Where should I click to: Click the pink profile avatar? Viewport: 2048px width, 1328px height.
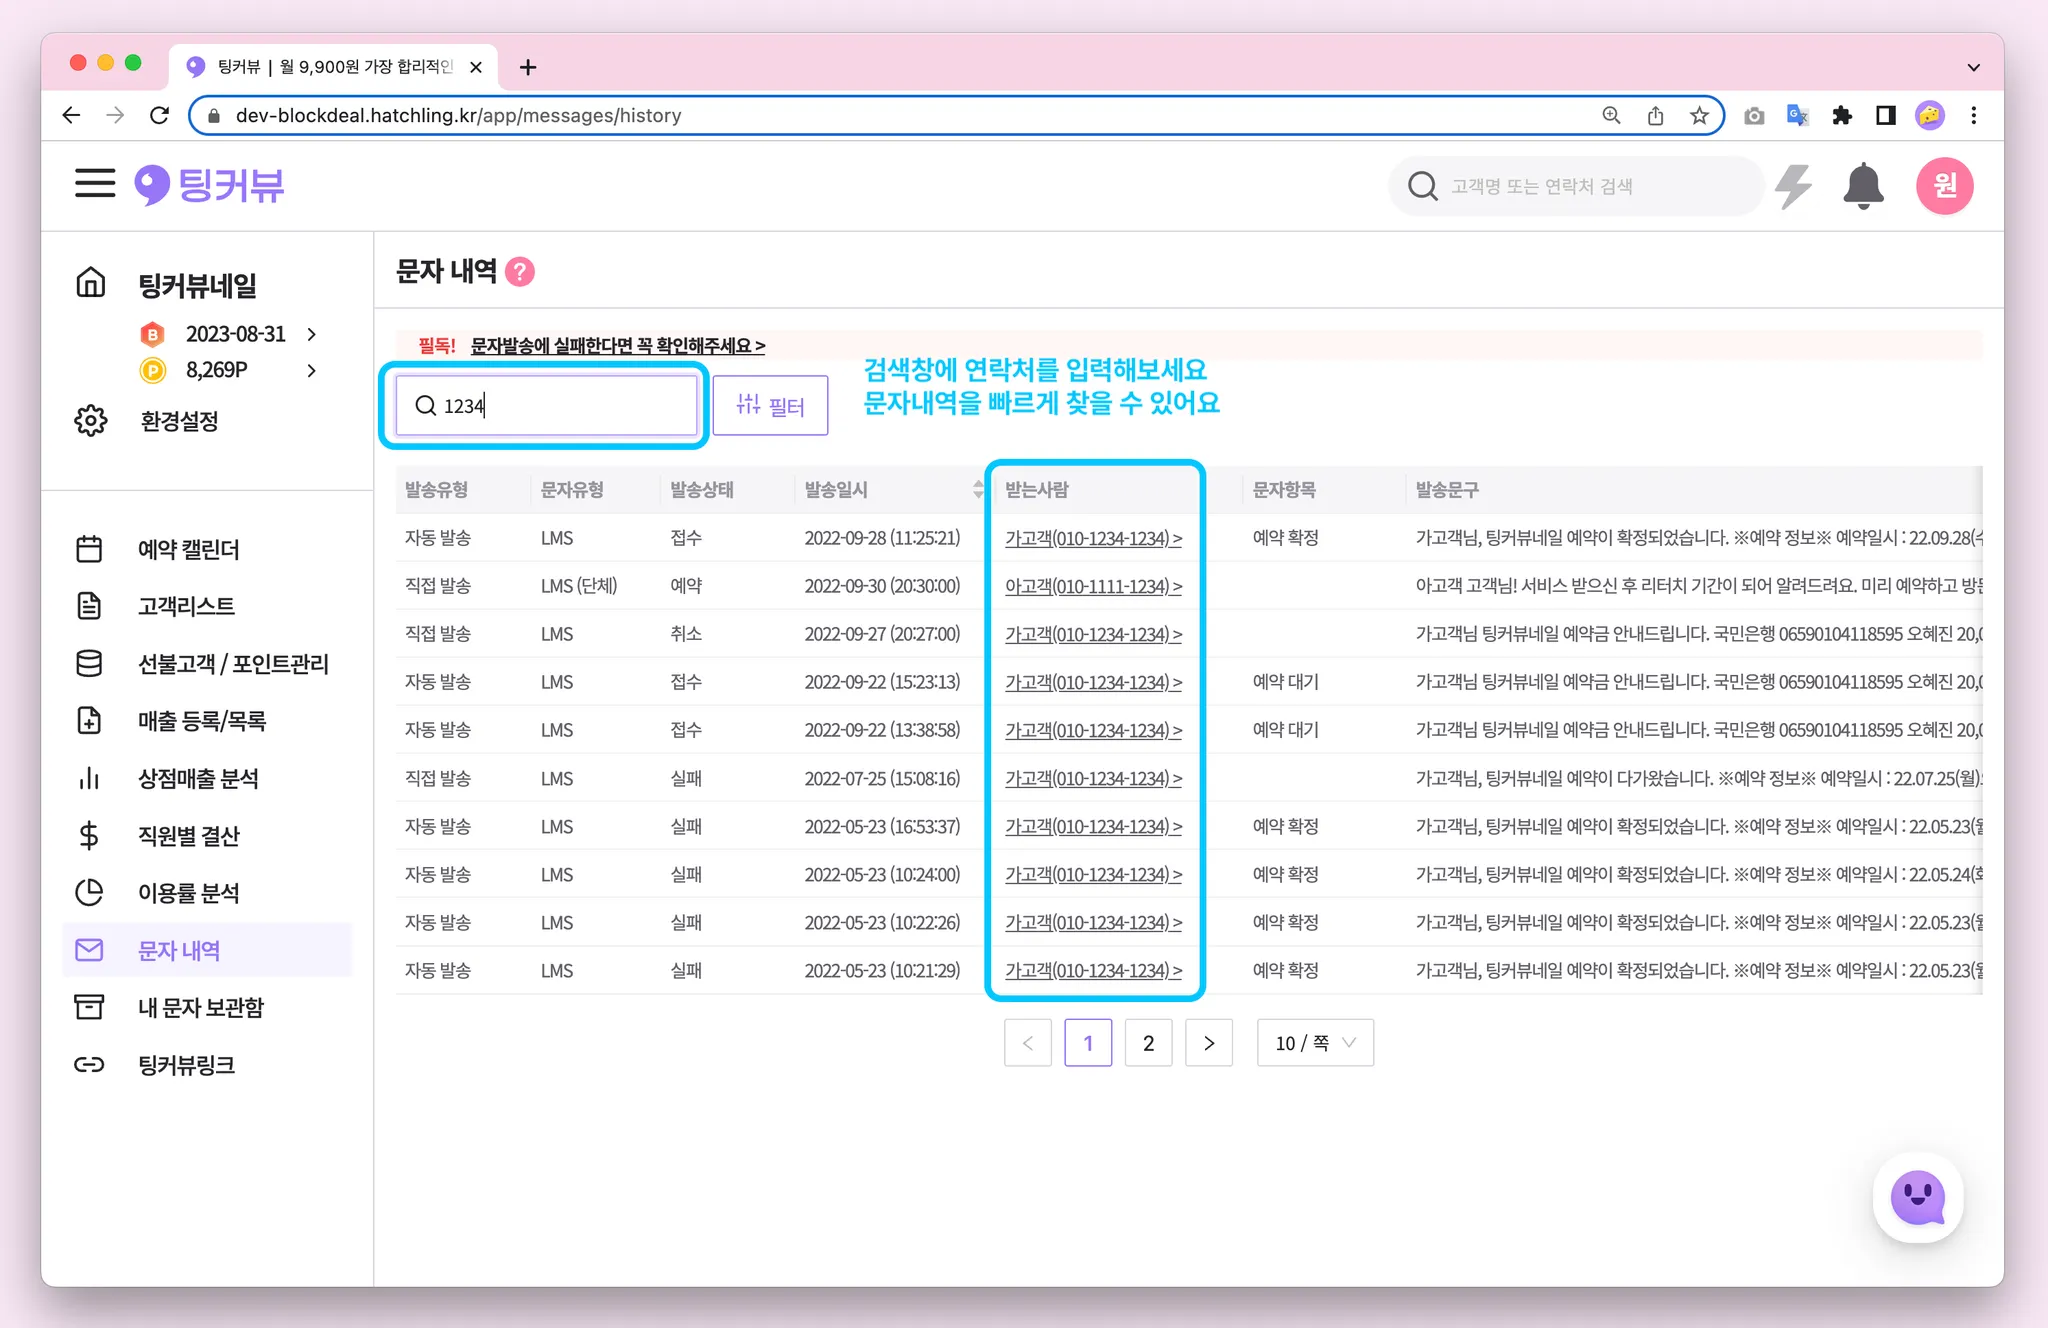(x=1944, y=186)
